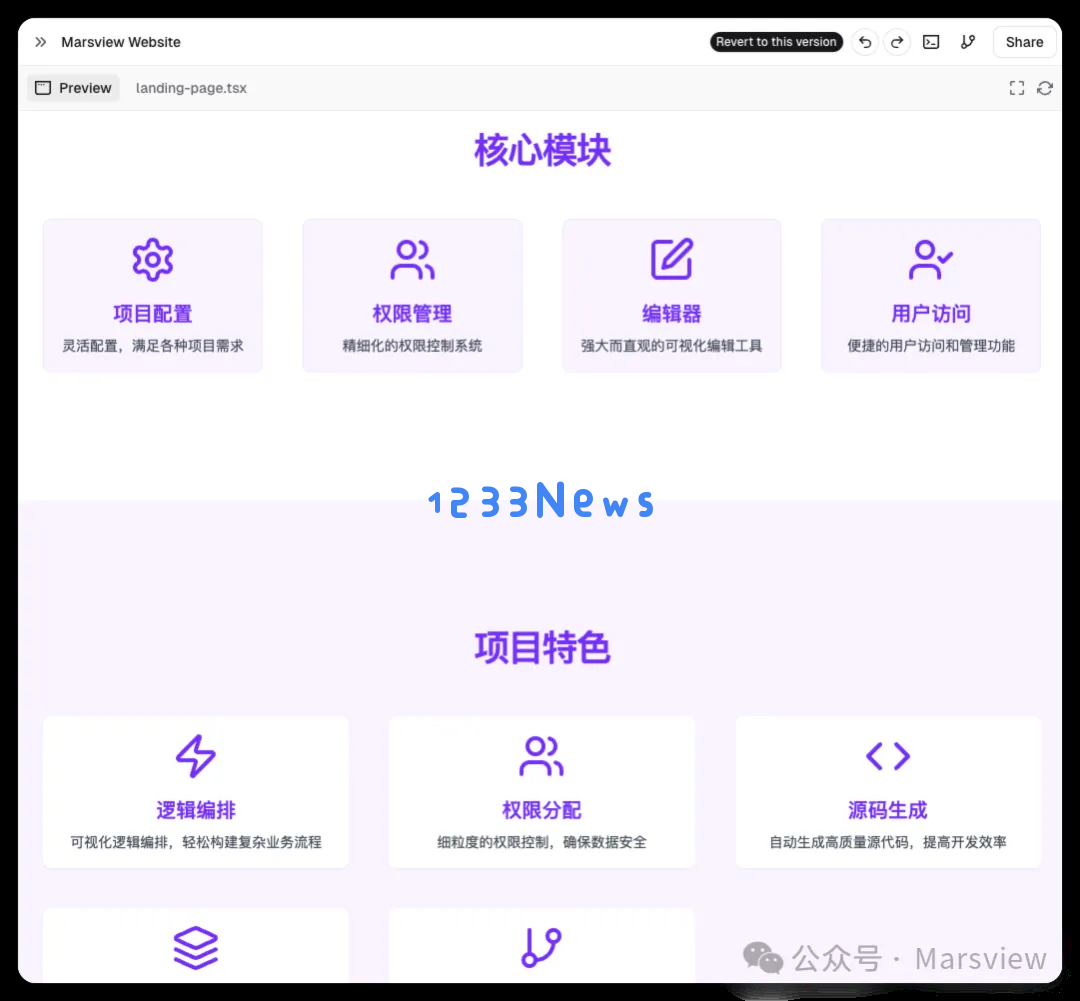
Task: Click the redo arrow icon
Action: pyautogui.click(x=897, y=42)
